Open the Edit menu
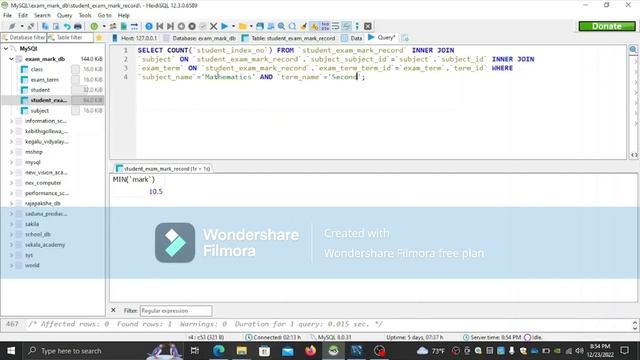 (x=23, y=15)
